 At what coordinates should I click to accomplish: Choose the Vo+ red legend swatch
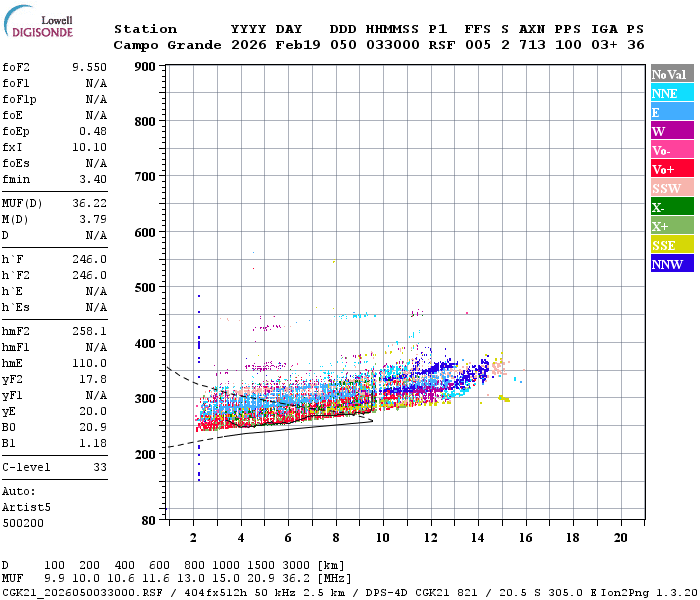[x=672, y=169]
